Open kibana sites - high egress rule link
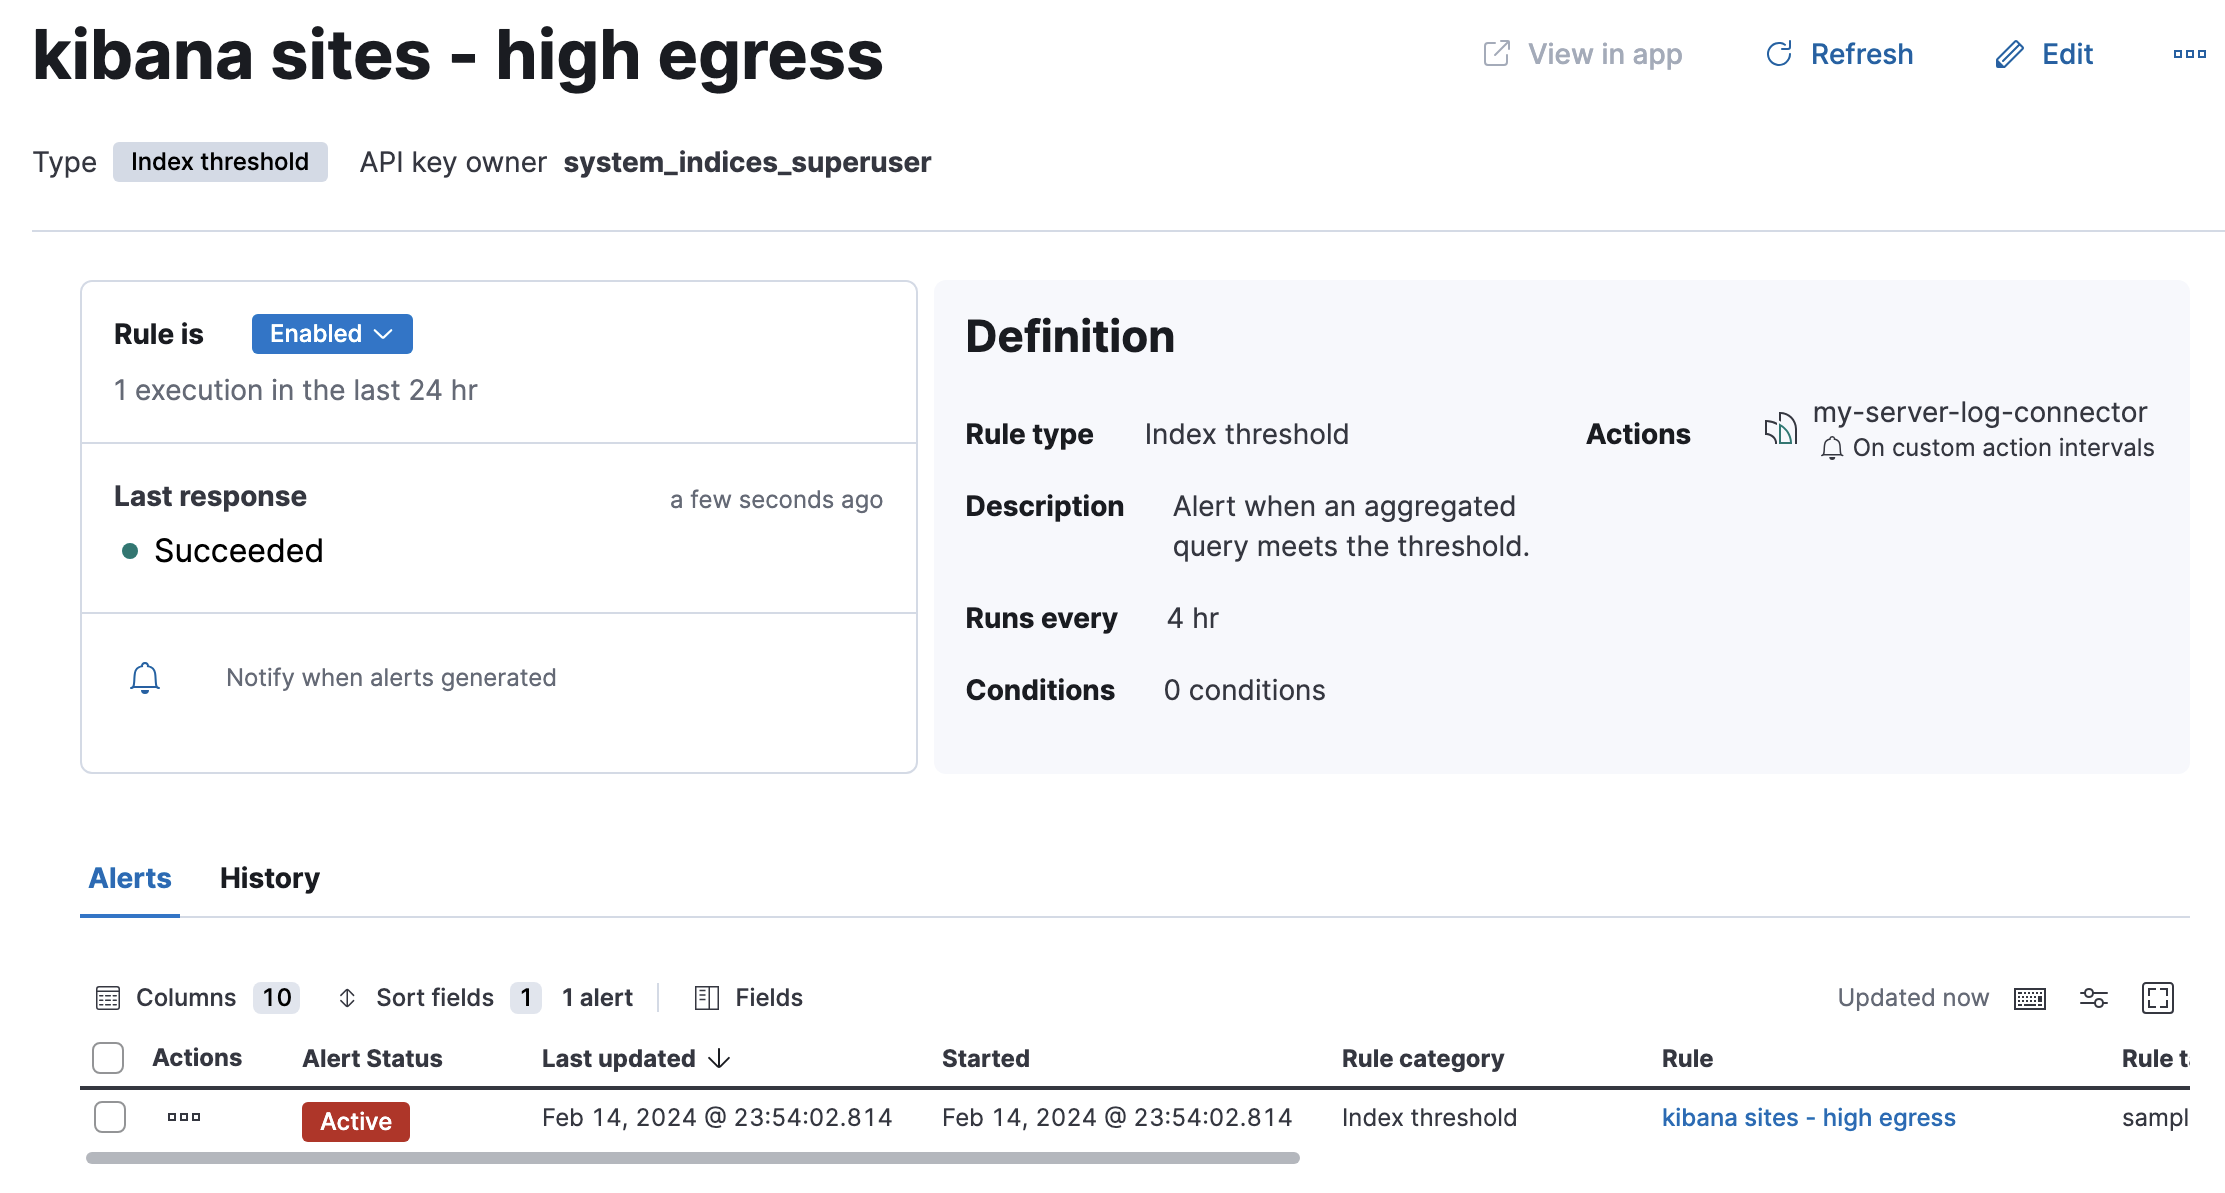The image size is (2225, 1193). (1808, 1117)
